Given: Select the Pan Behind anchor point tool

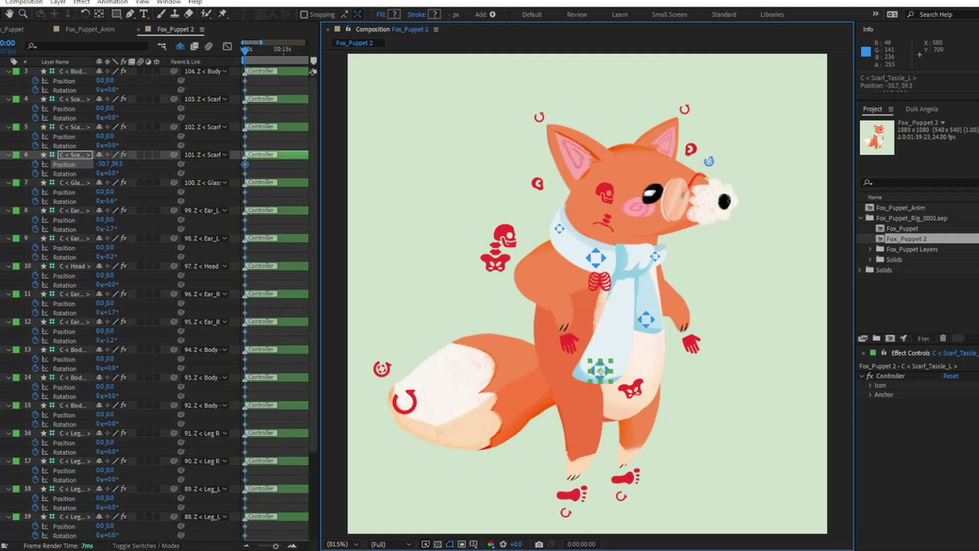Looking at the screenshot, I should click(x=100, y=14).
